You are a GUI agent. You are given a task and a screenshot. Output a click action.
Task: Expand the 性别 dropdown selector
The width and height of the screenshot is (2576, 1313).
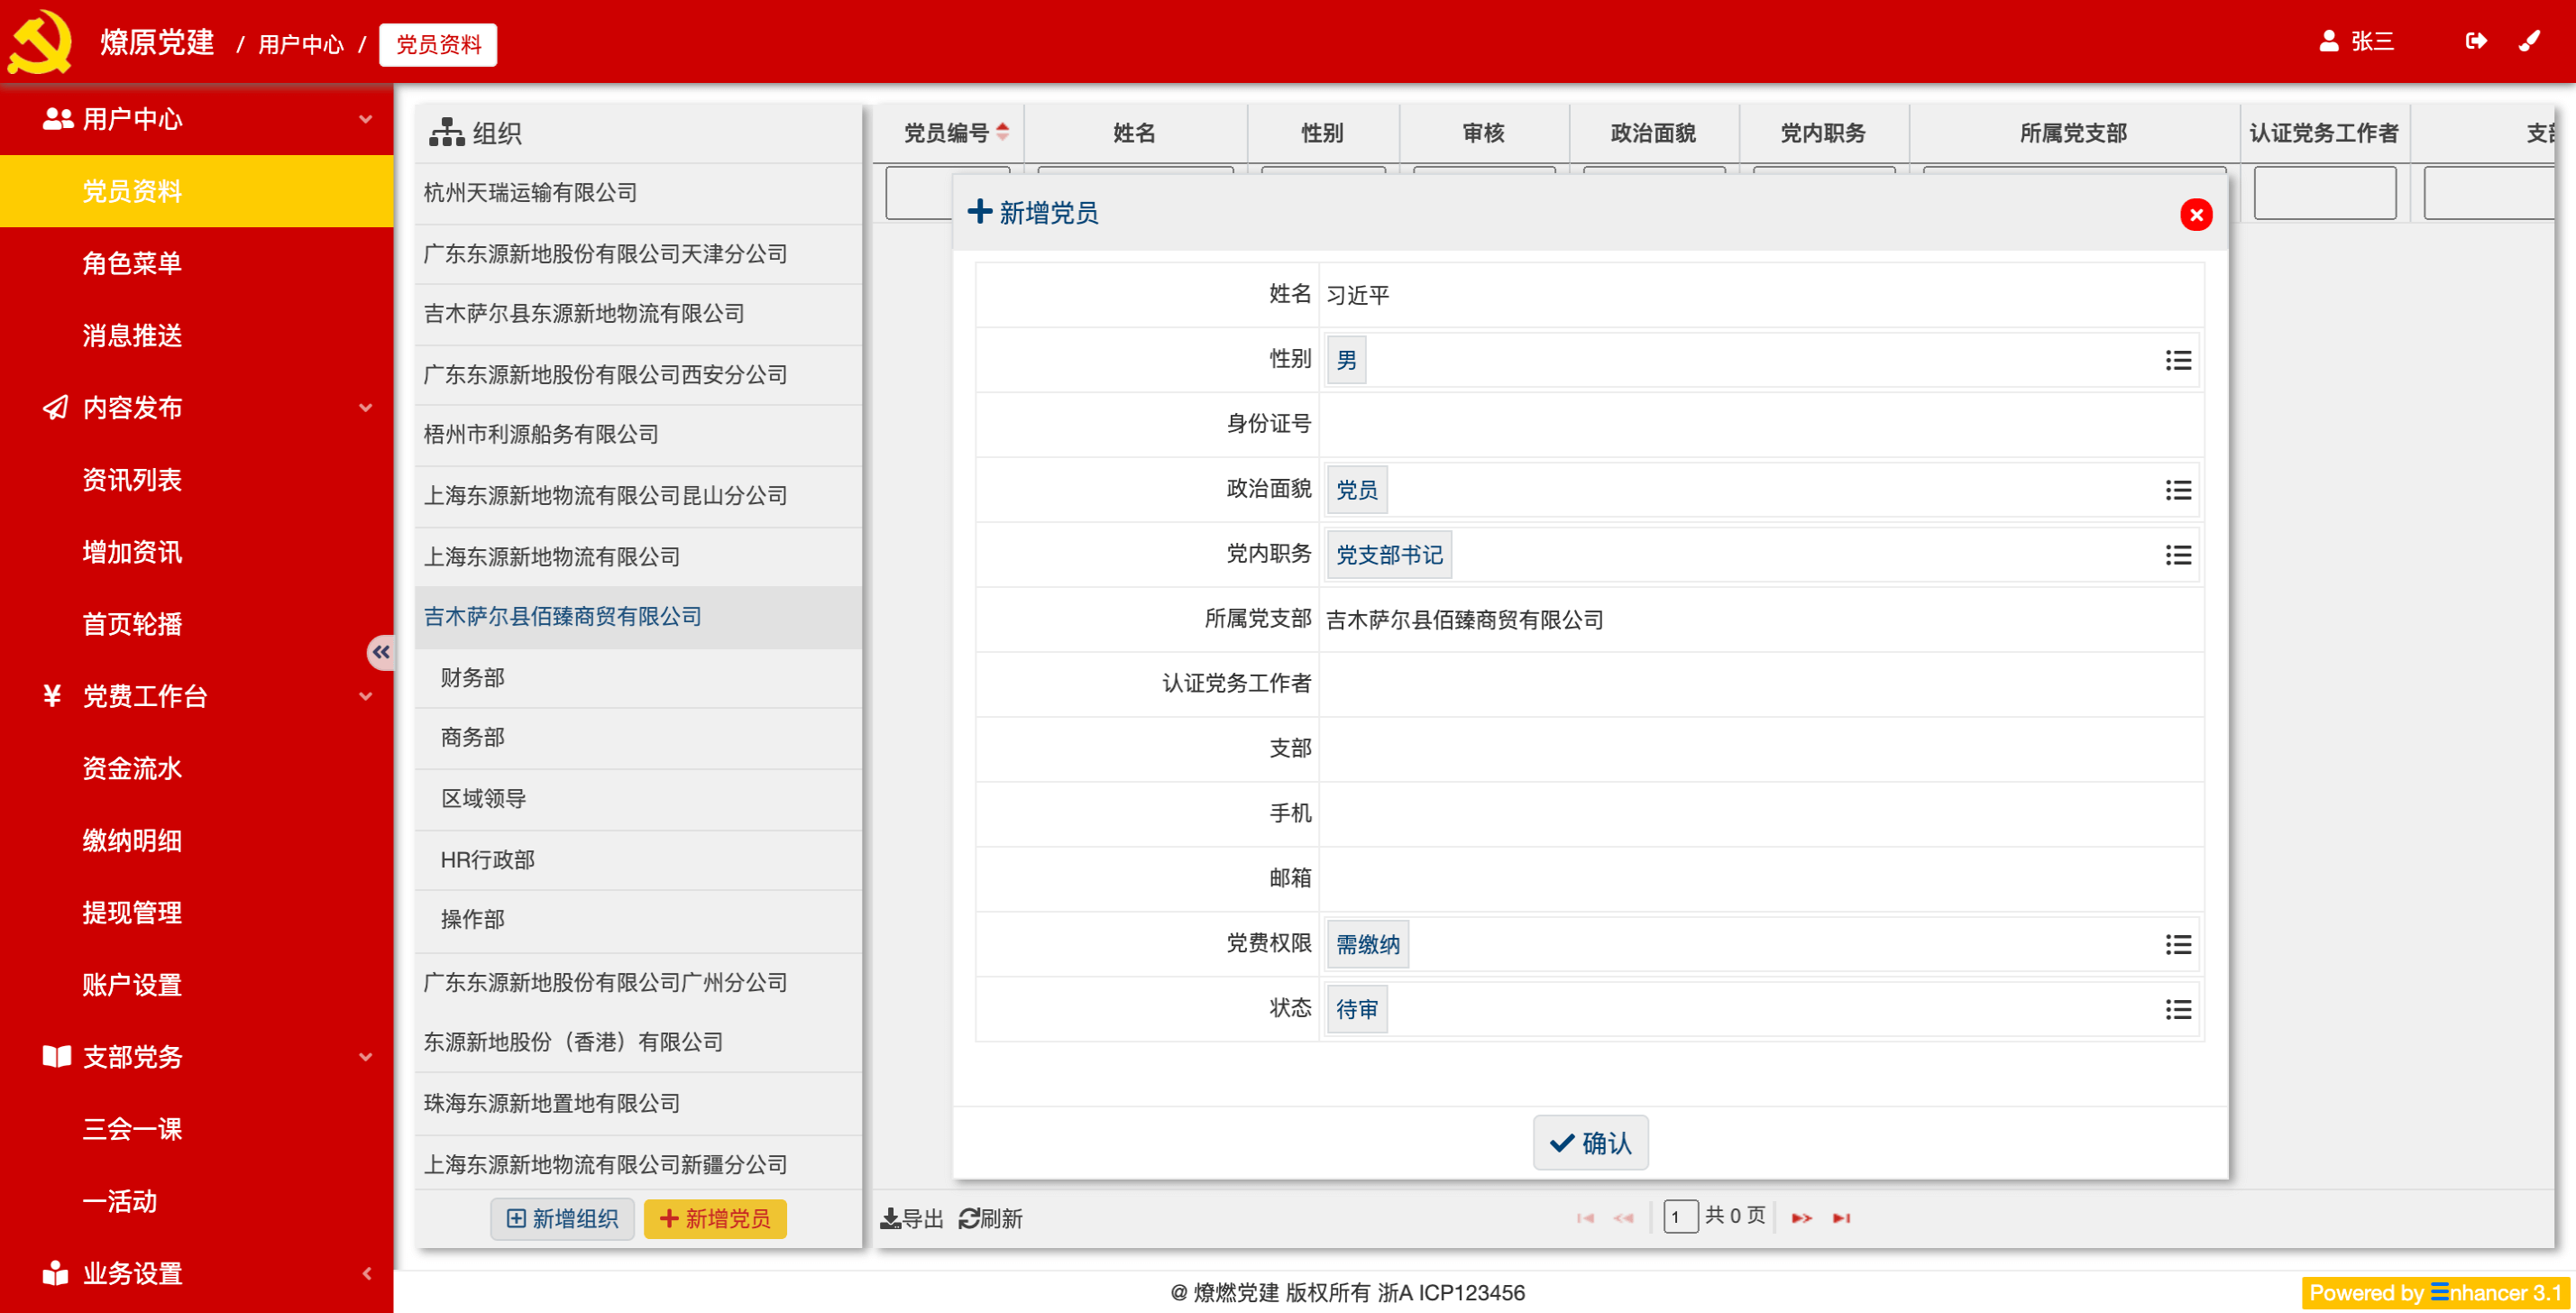coord(2176,358)
